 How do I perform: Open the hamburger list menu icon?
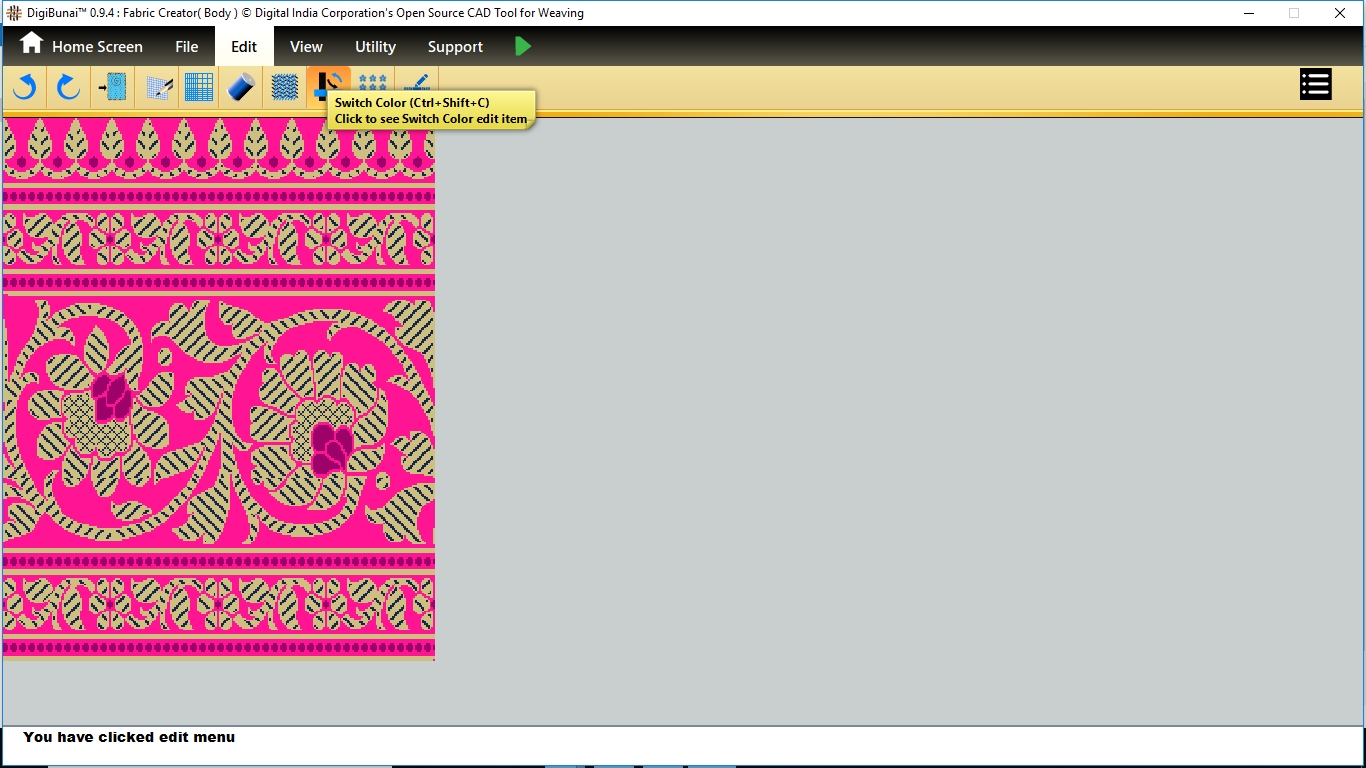click(x=1315, y=85)
